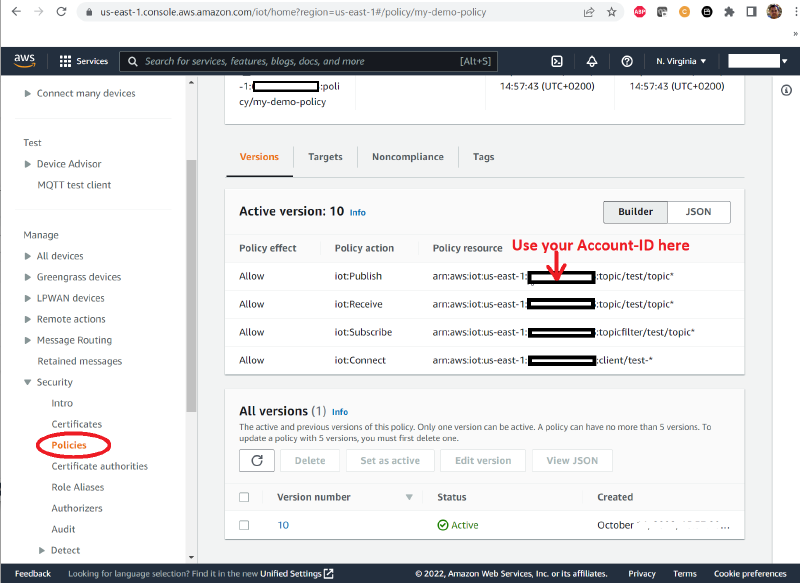The image size is (800, 583).
Task: Toggle the JSON view of the policy
Action: [698, 212]
